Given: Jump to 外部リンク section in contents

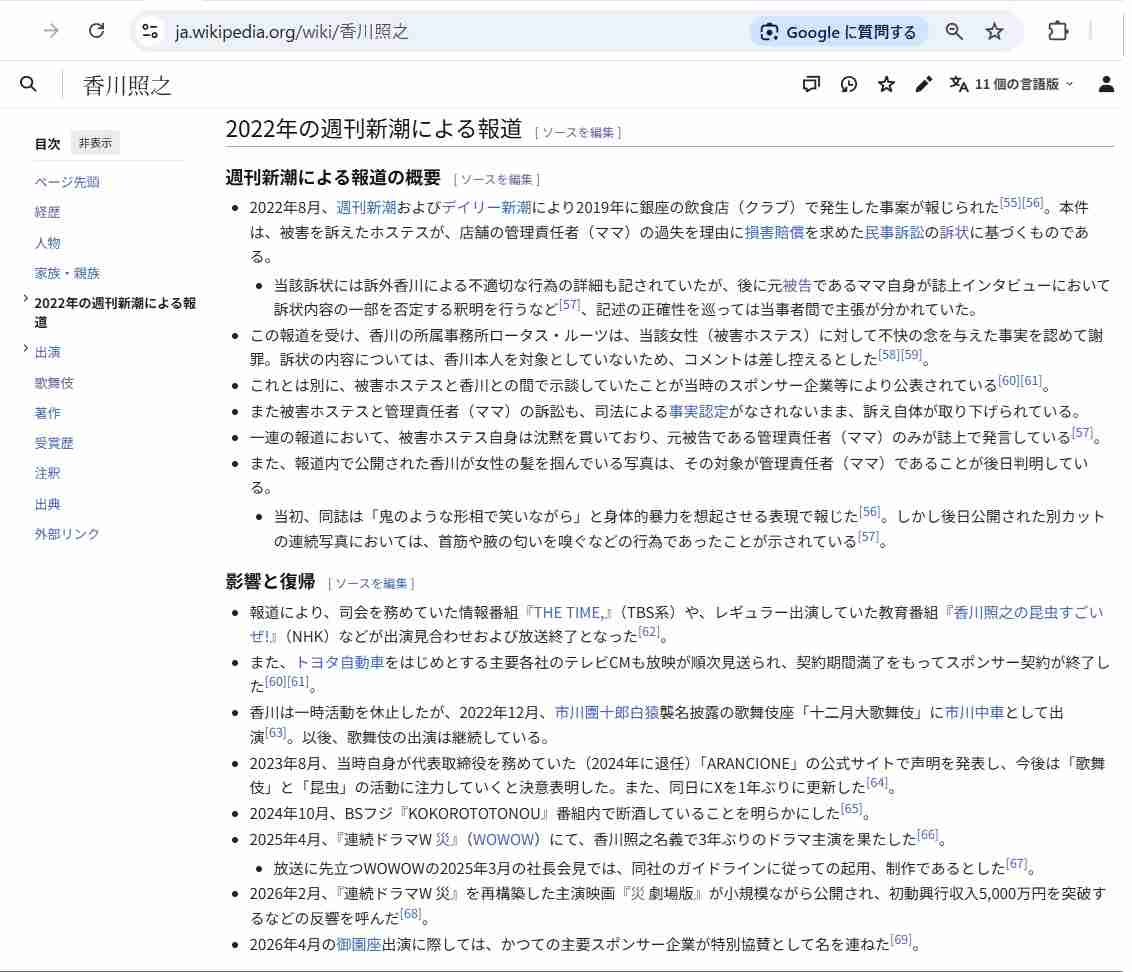Looking at the screenshot, I should [67, 534].
